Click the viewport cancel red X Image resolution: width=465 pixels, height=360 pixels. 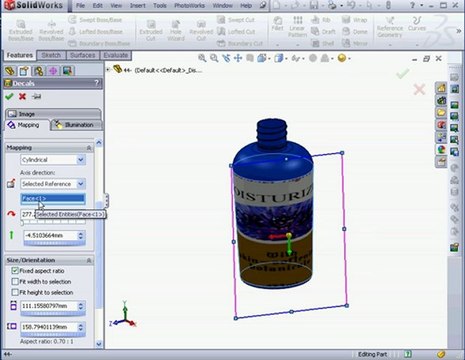click(x=419, y=89)
